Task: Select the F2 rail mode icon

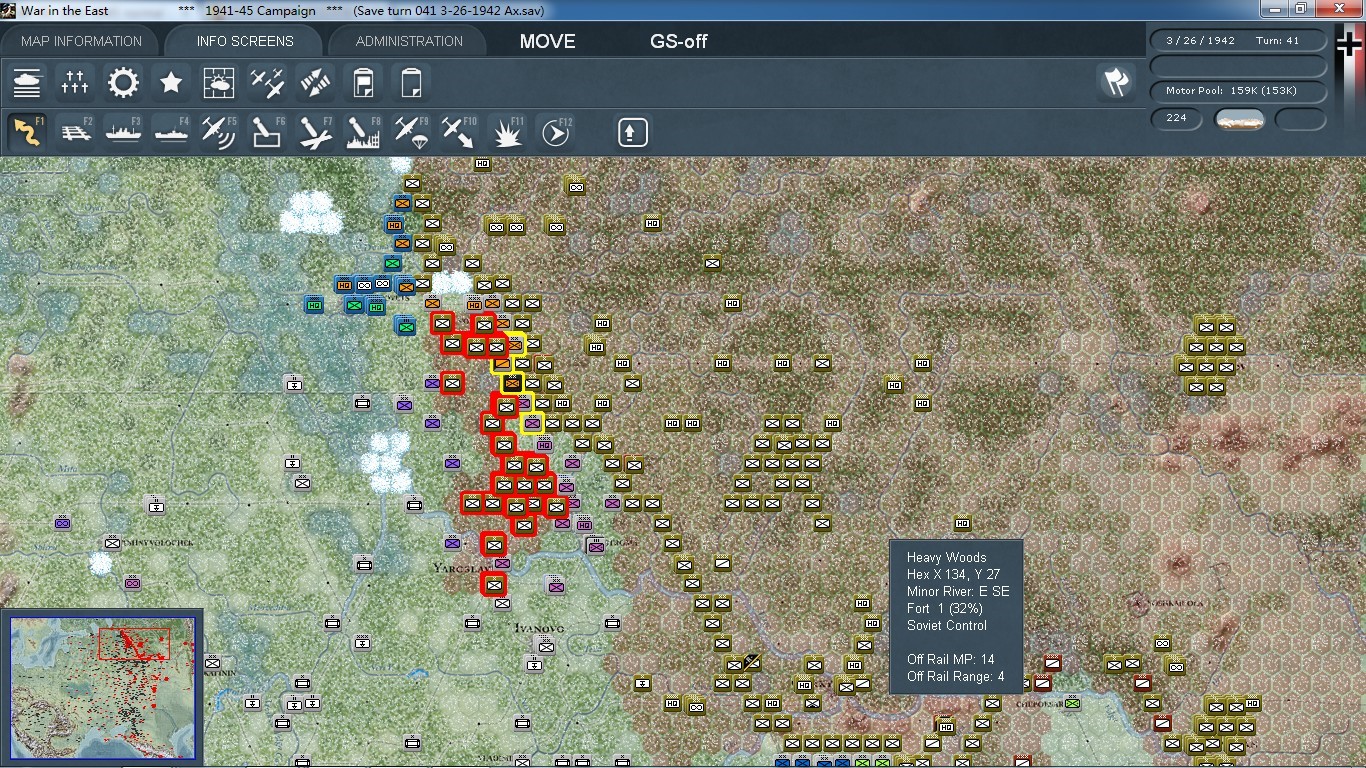Action: tap(75, 132)
